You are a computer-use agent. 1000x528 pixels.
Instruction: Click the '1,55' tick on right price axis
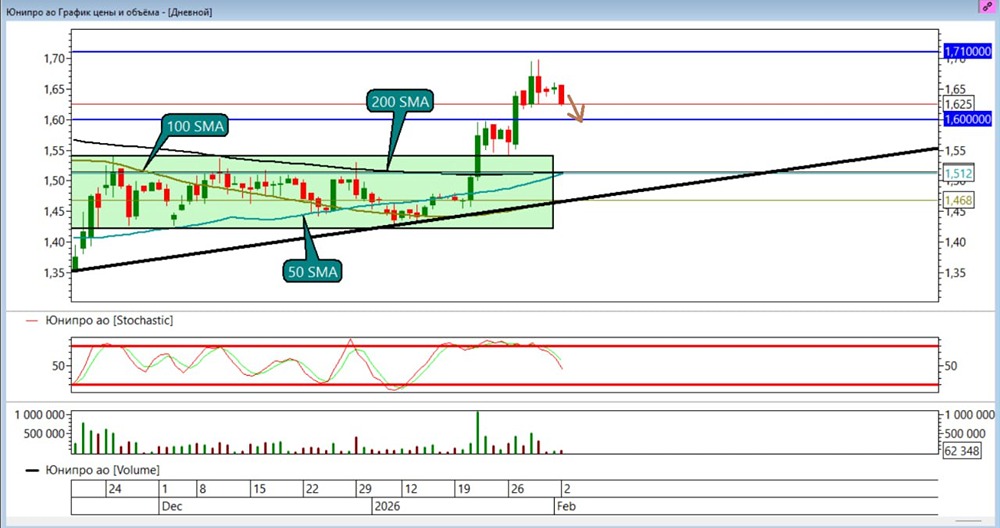click(955, 151)
